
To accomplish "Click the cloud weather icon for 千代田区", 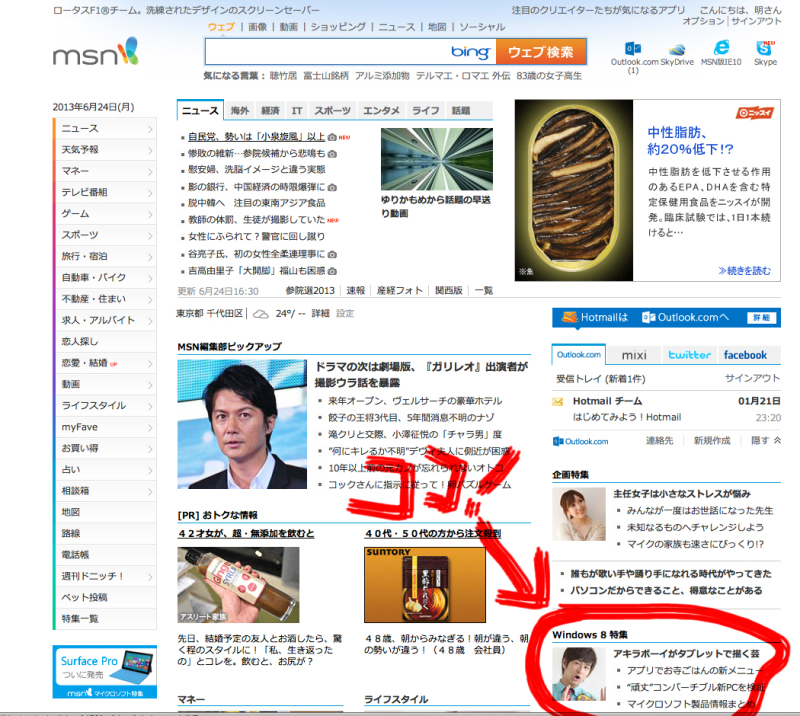I will click(x=260, y=313).
